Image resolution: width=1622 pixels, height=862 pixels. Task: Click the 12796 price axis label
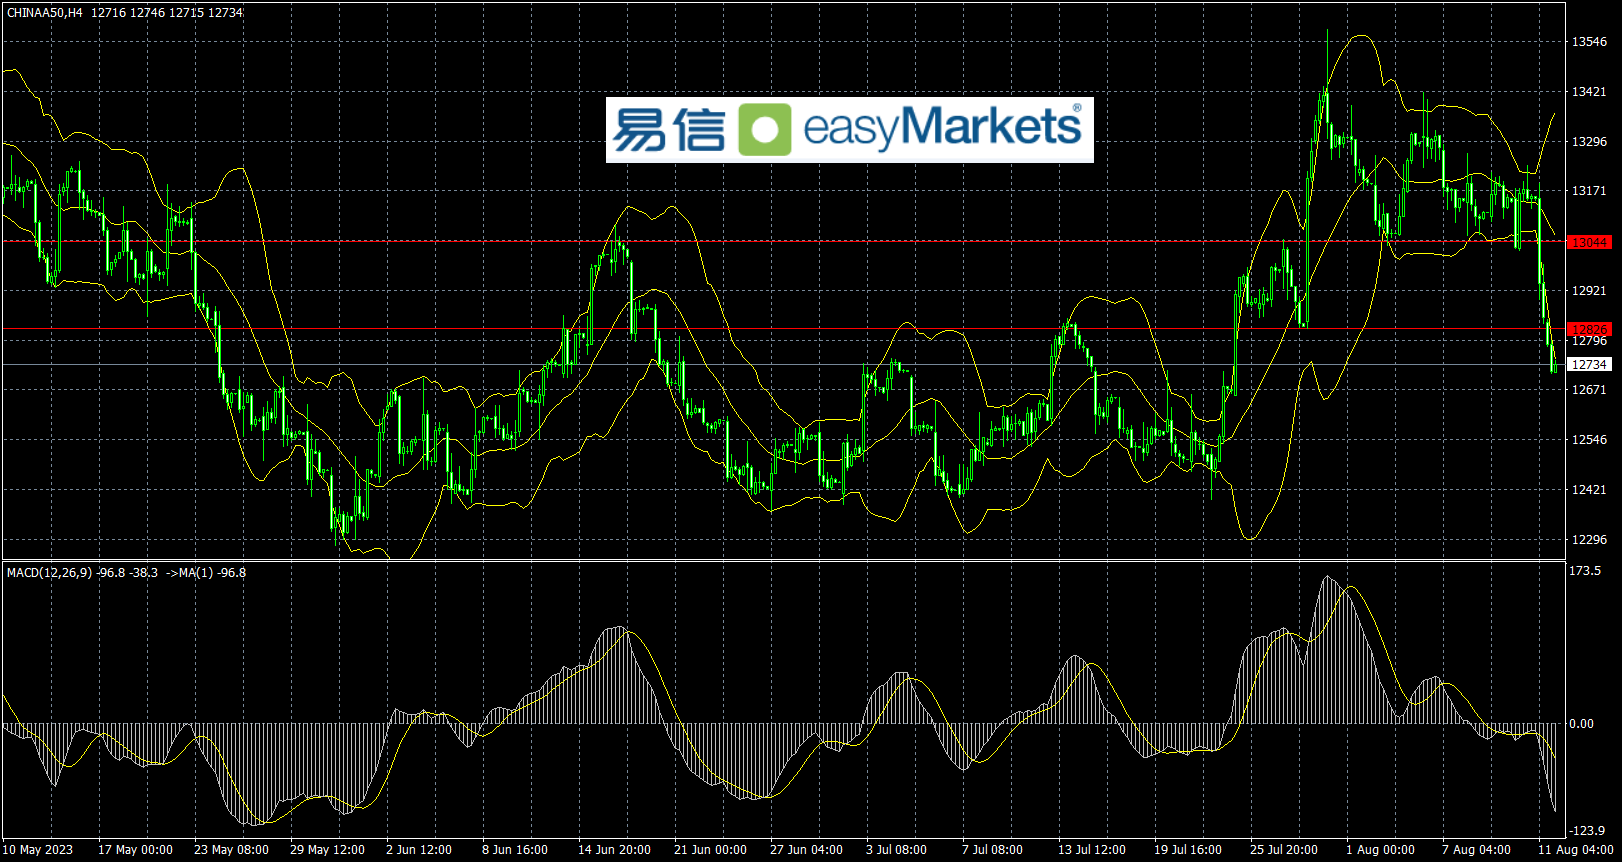click(x=1589, y=342)
